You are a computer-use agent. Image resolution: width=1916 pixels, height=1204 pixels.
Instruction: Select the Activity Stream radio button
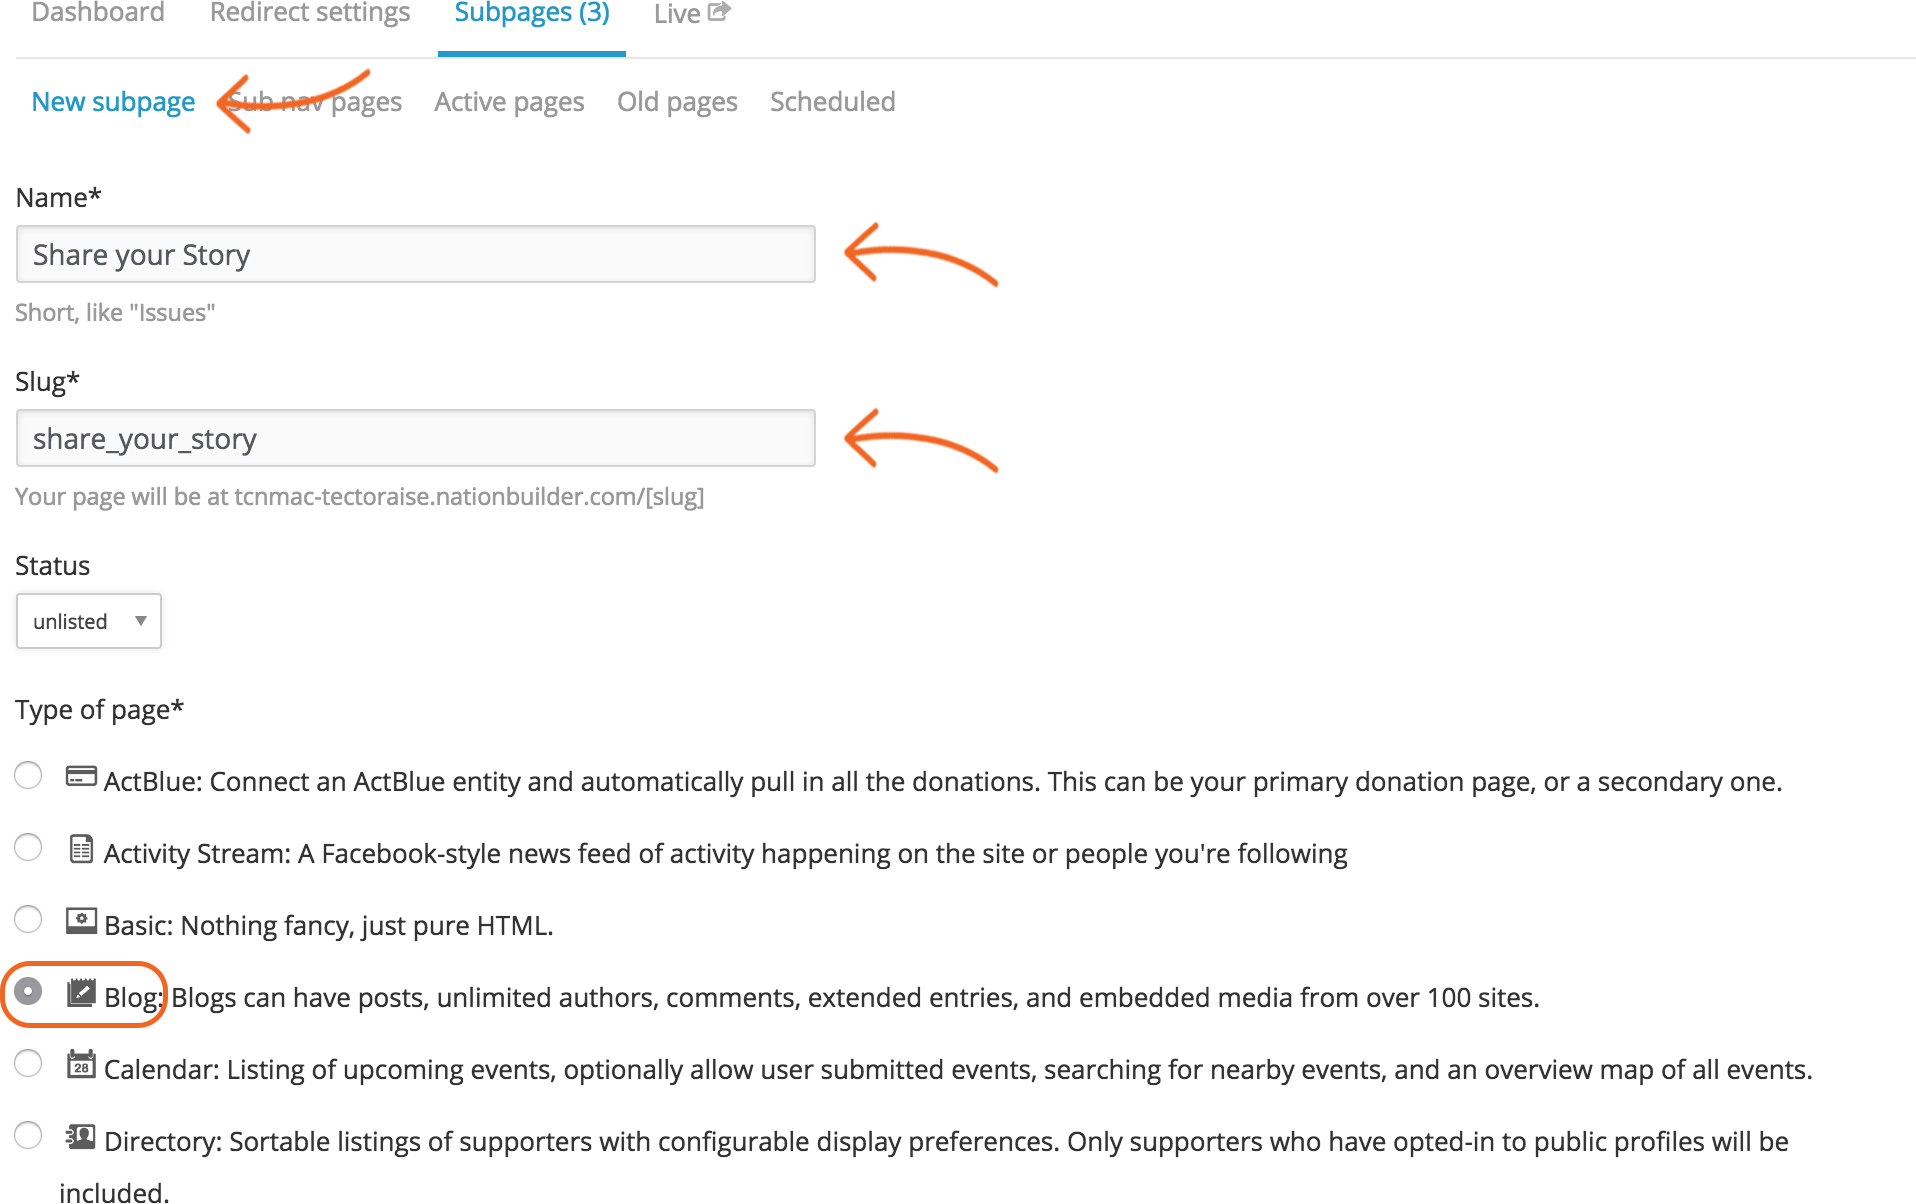pos(28,847)
